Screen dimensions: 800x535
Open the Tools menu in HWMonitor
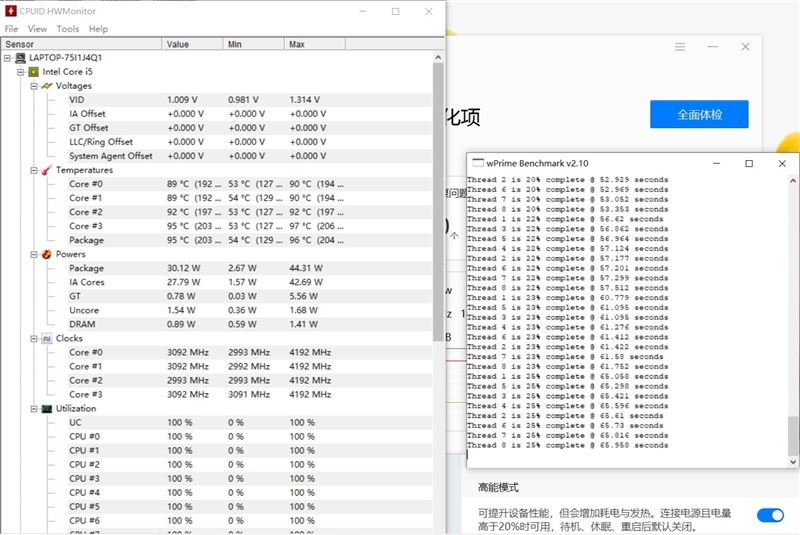[x=67, y=29]
